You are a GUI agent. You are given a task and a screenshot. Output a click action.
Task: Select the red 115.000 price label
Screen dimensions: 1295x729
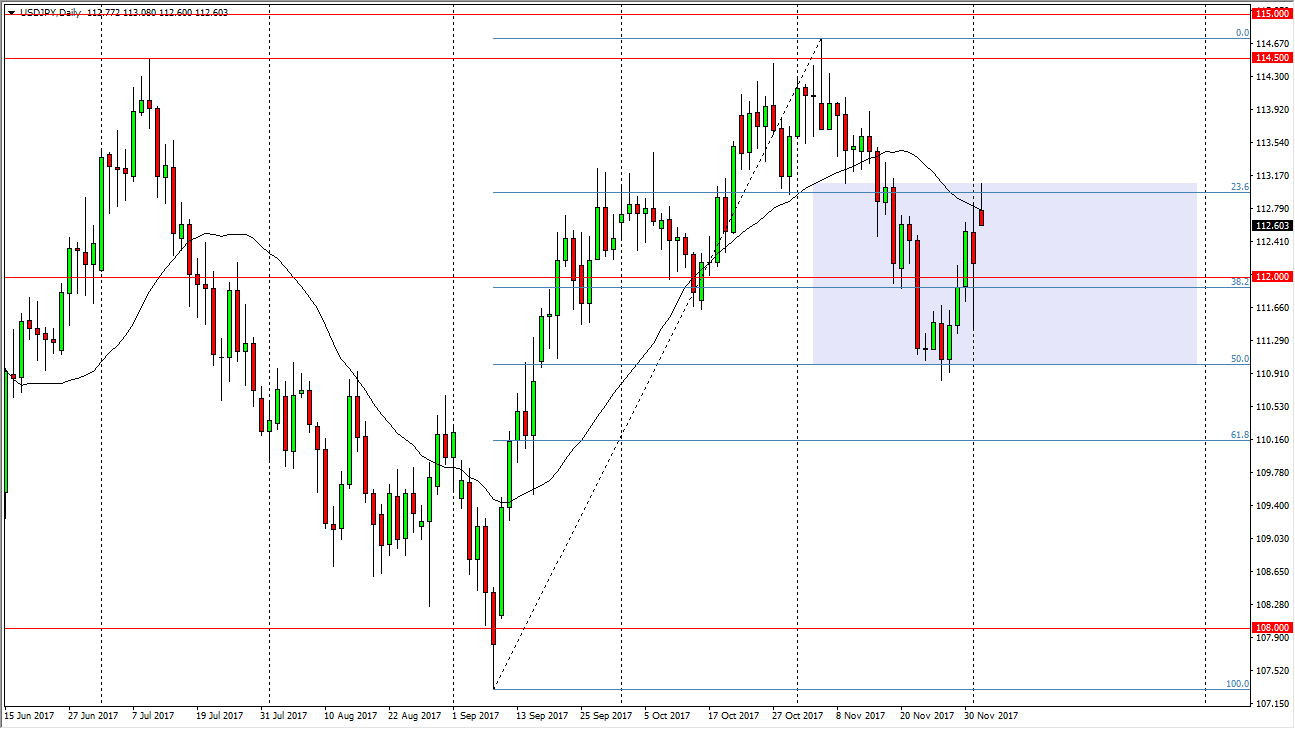pos(1270,14)
